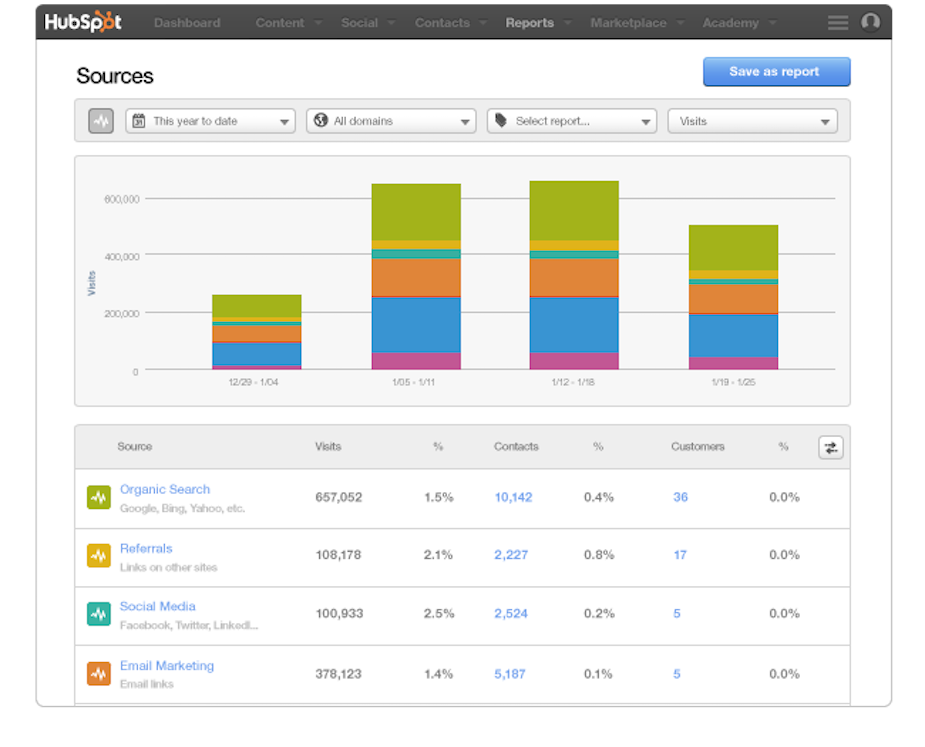The width and height of the screenshot is (925, 747).
Task: Expand the 'All domains' dropdown
Action: tap(390, 120)
